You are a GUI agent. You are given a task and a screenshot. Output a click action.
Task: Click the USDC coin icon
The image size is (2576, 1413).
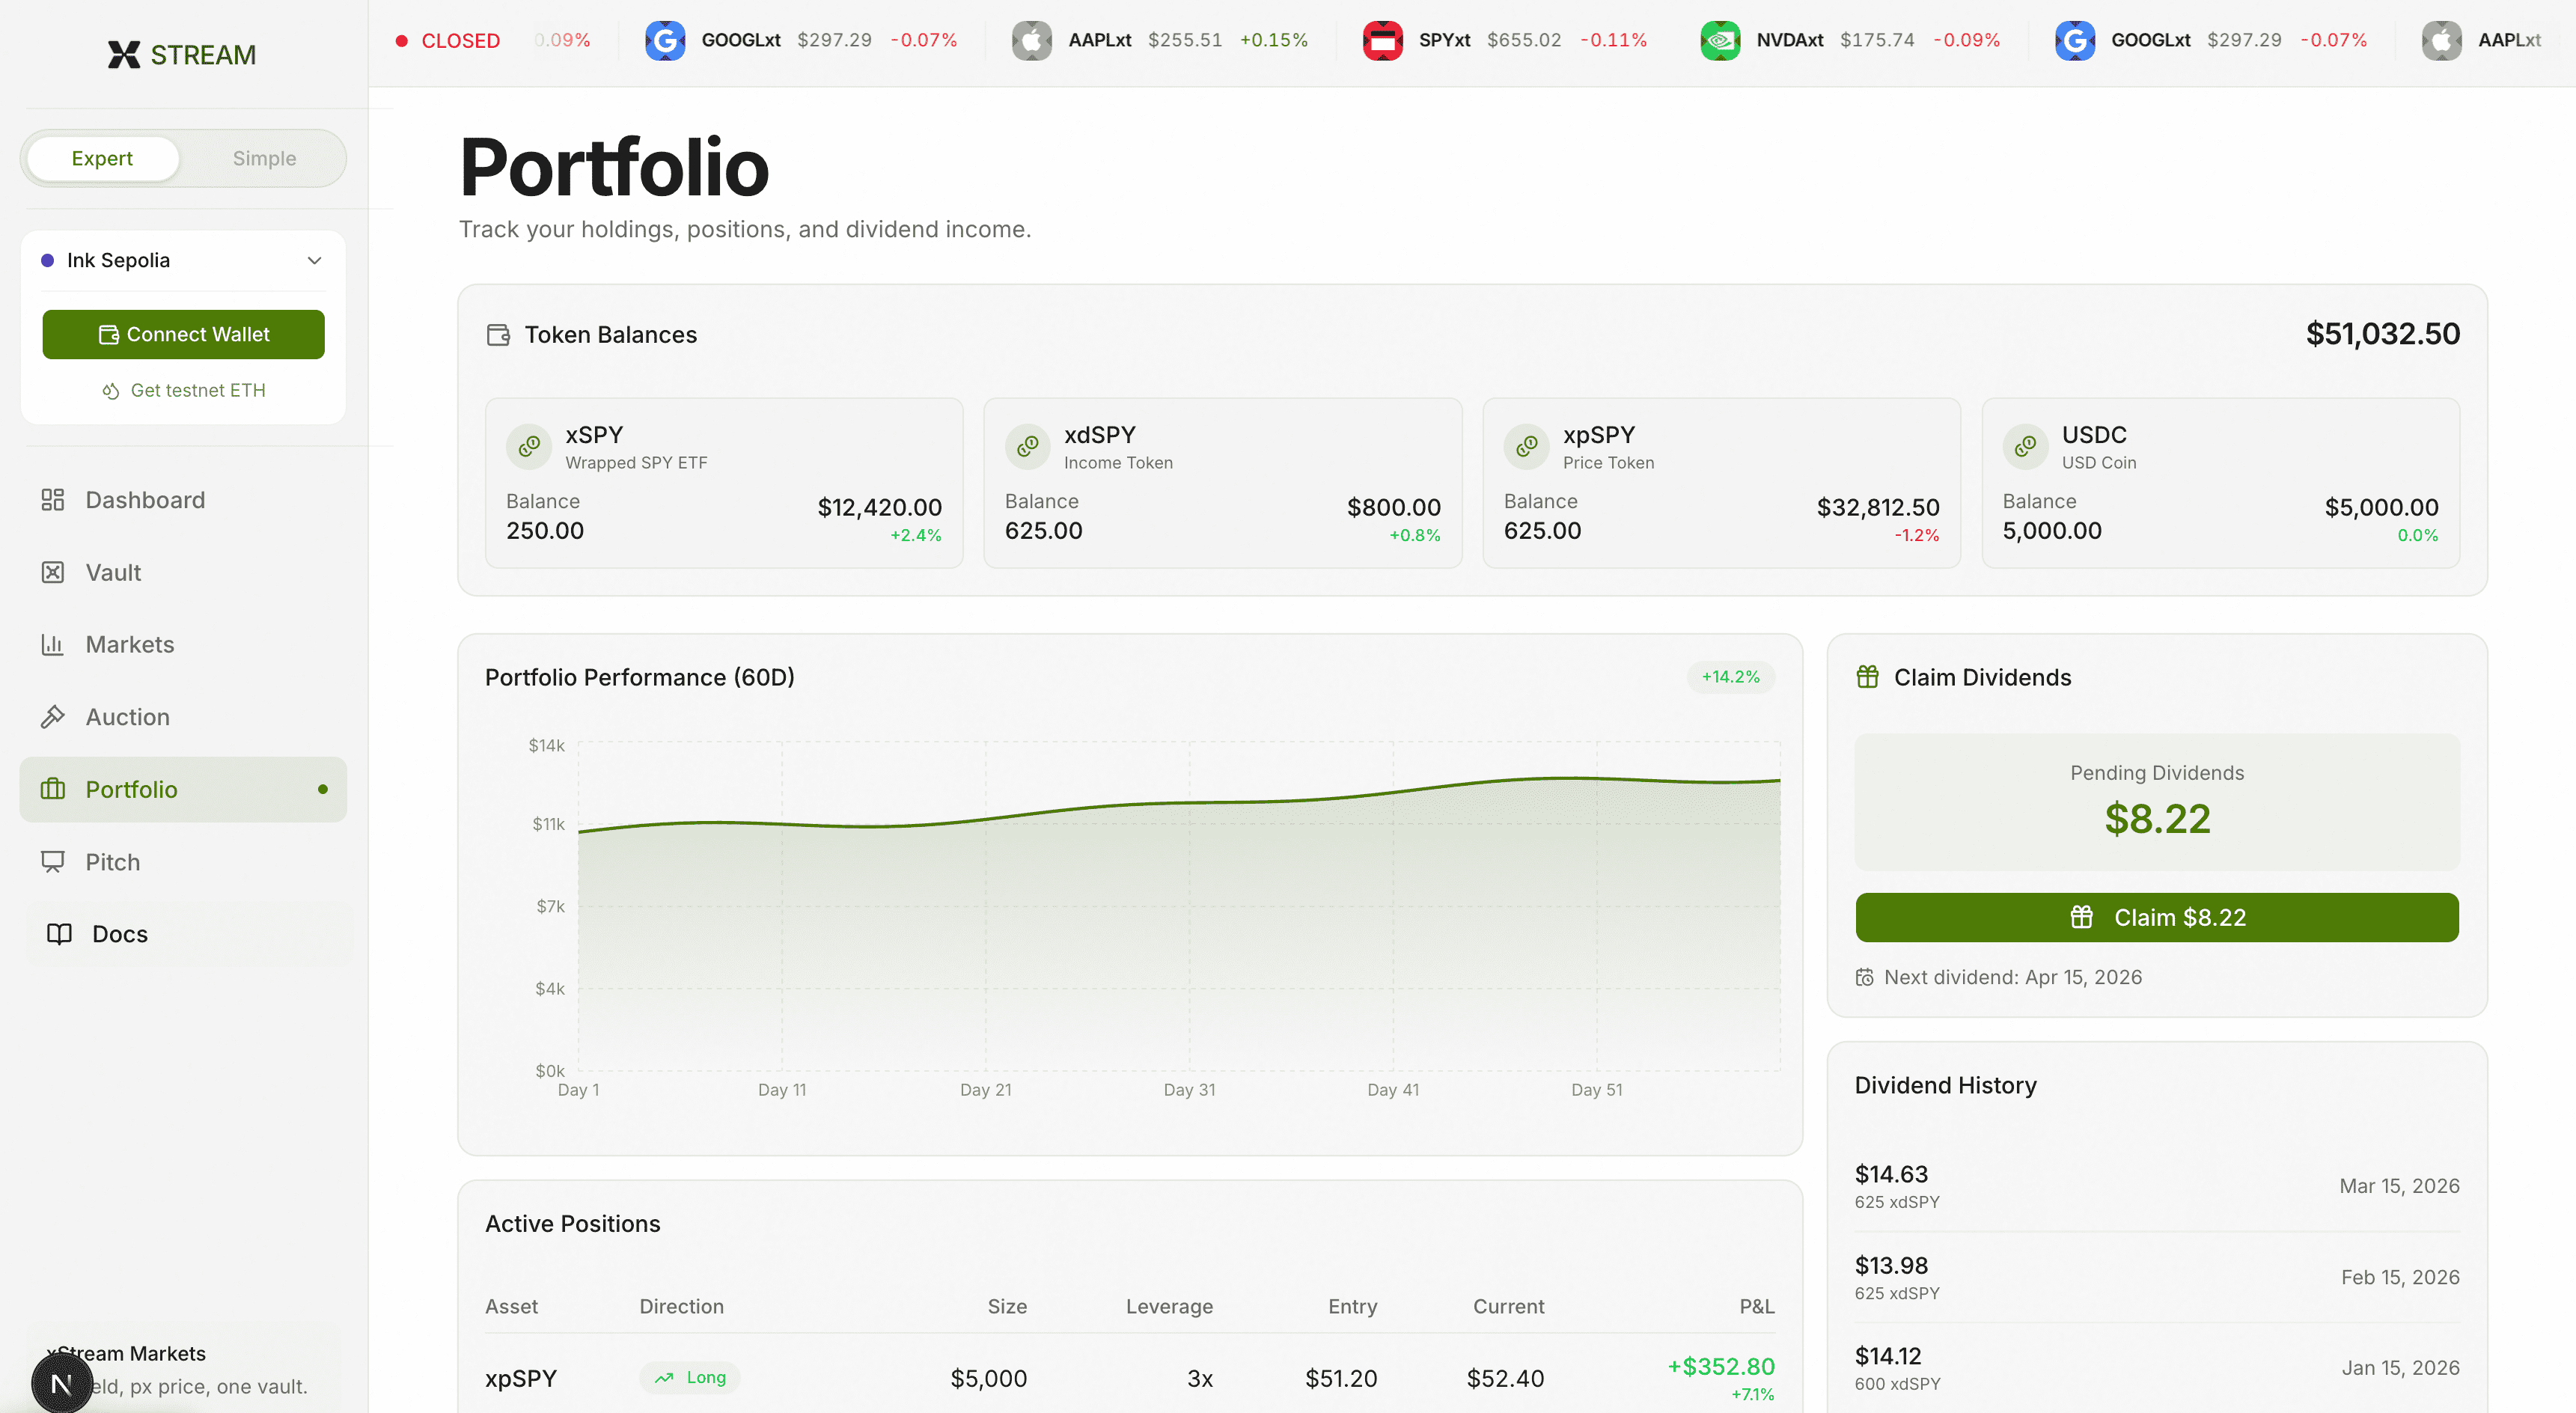[2025, 446]
